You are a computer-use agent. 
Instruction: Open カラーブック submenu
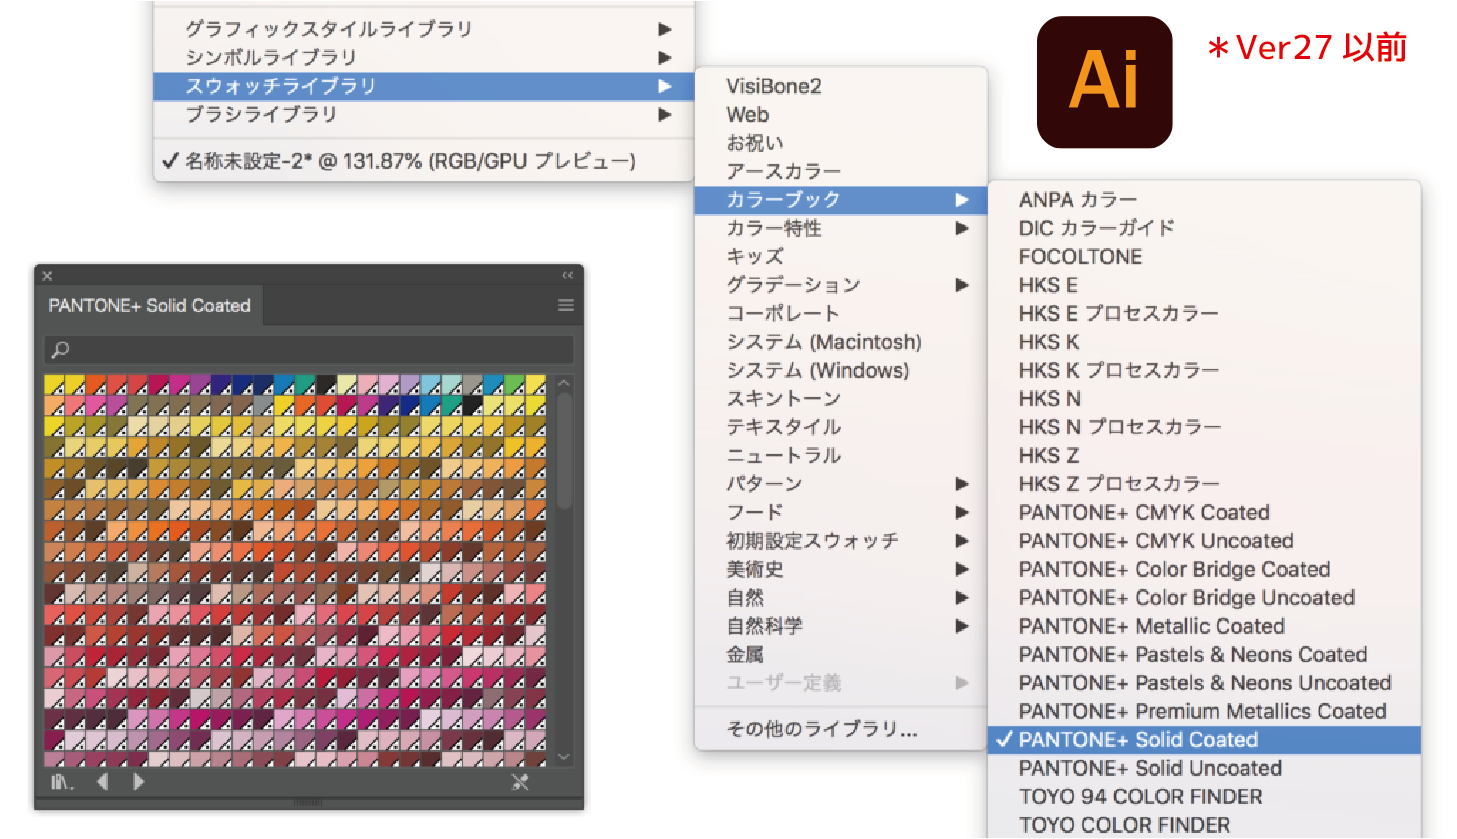[x=841, y=200]
